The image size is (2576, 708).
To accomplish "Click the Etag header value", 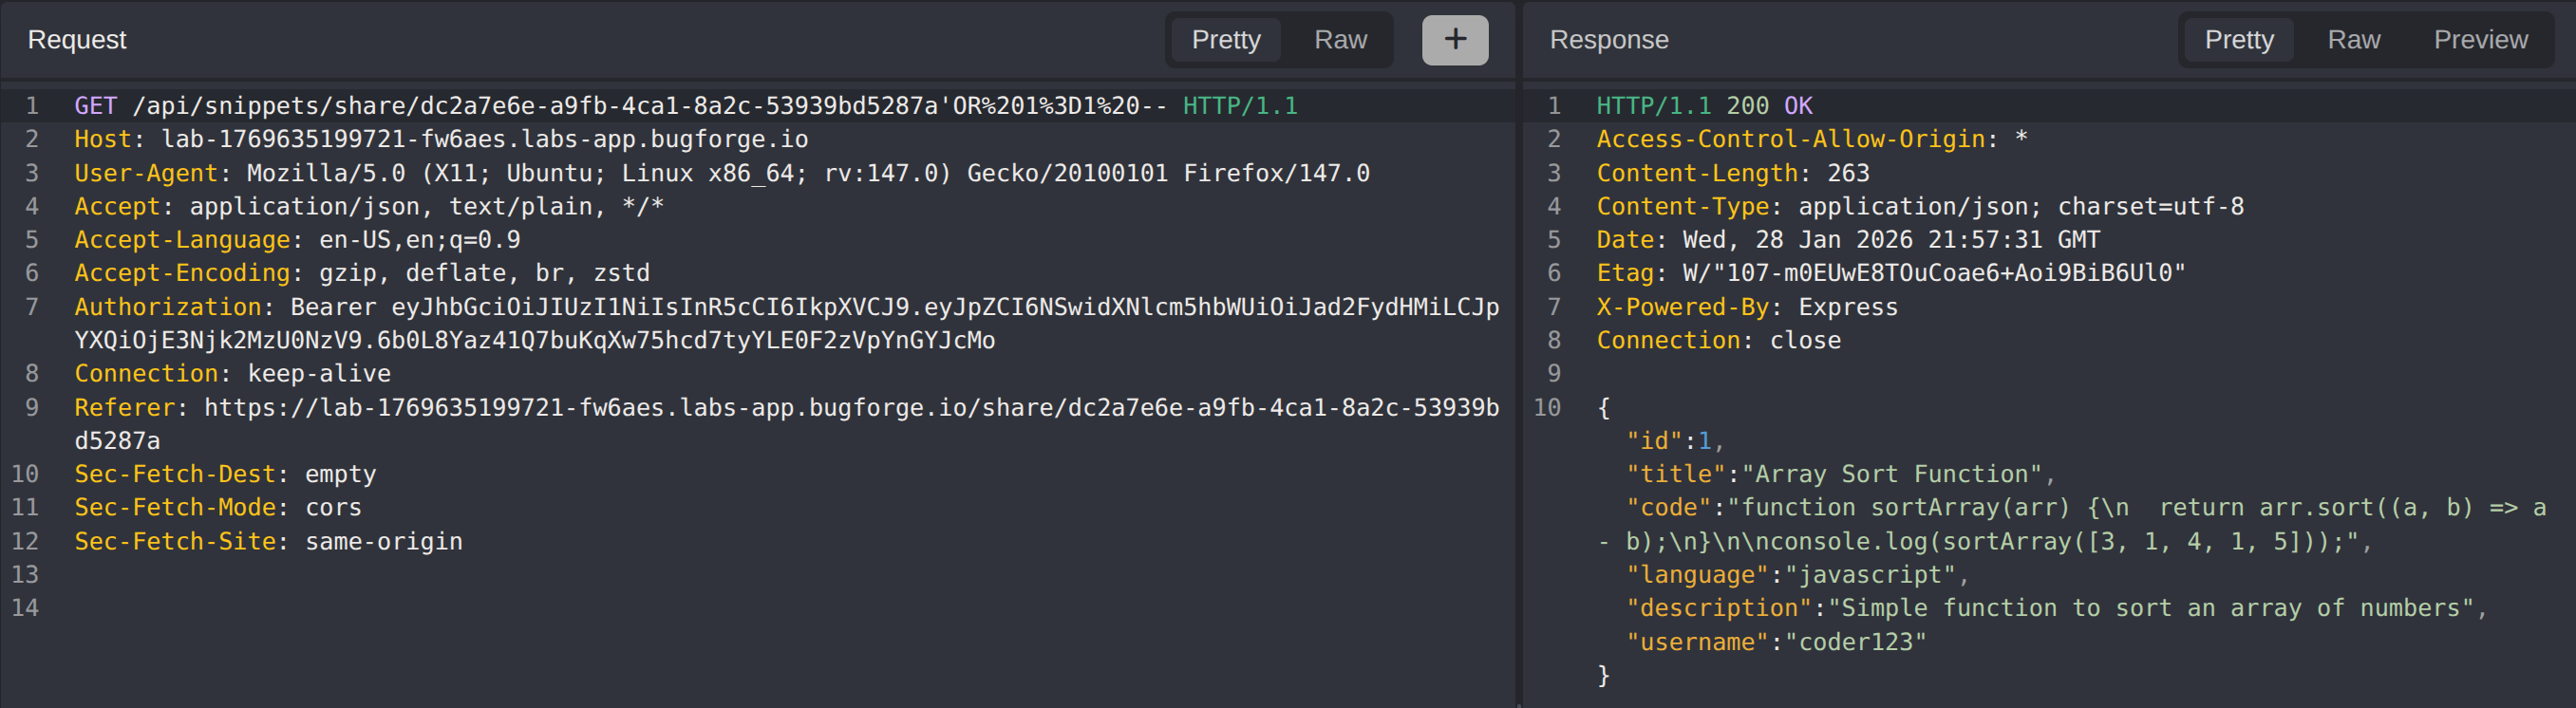I will [x=1933, y=273].
